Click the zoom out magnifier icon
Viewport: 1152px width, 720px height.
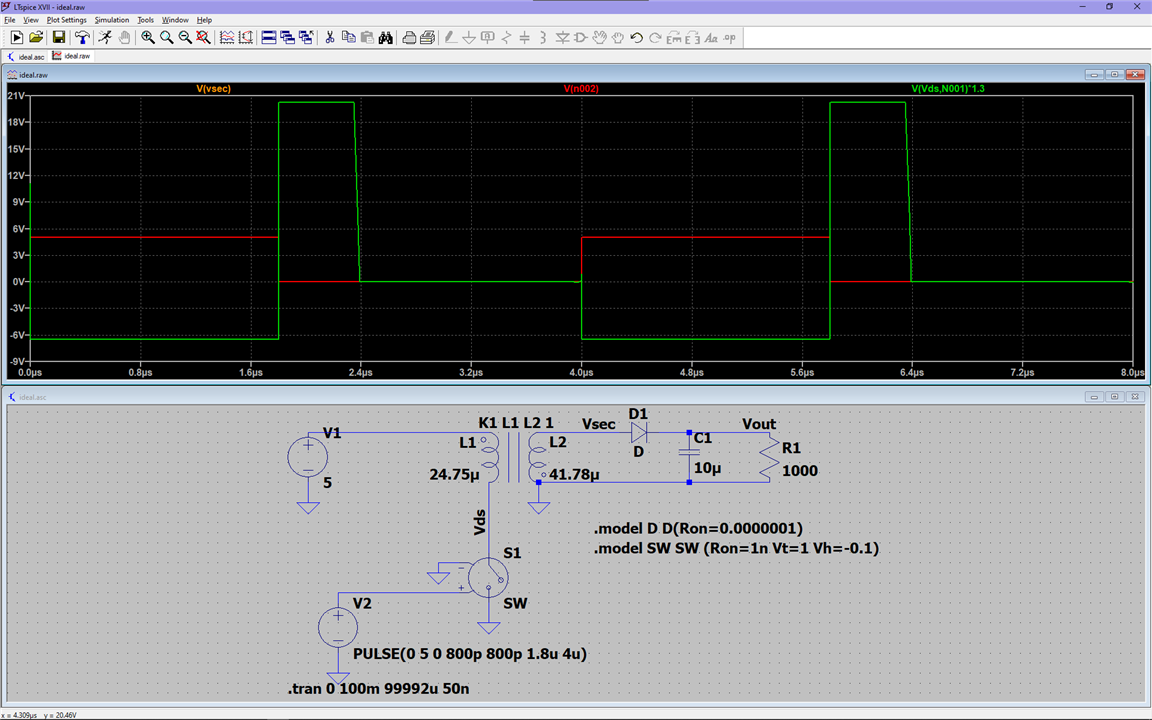click(185, 38)
